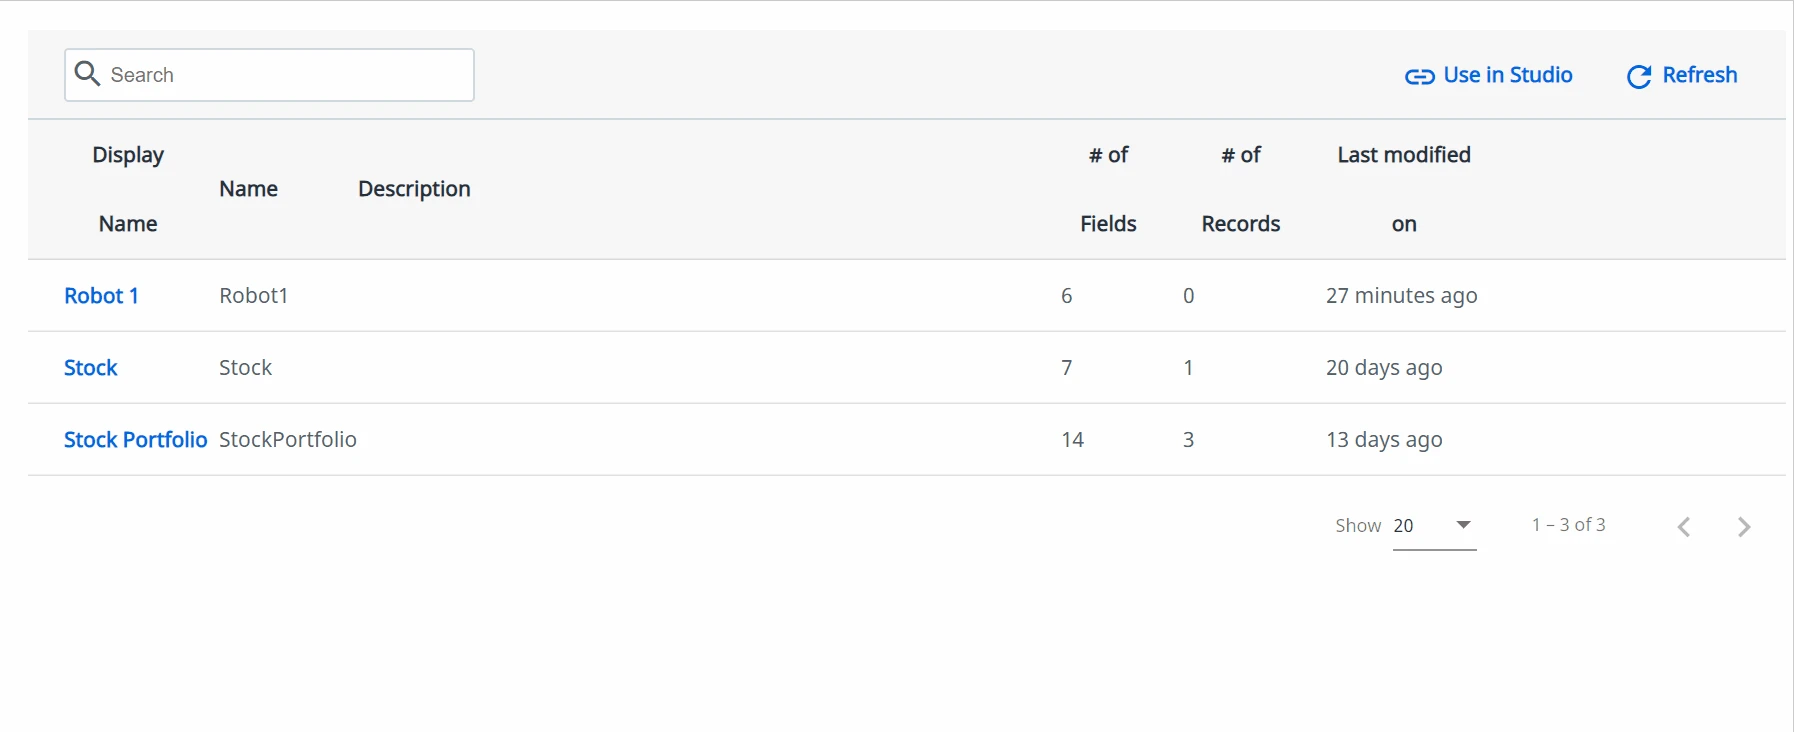Select the page size value 20

tap(1404, 525)
